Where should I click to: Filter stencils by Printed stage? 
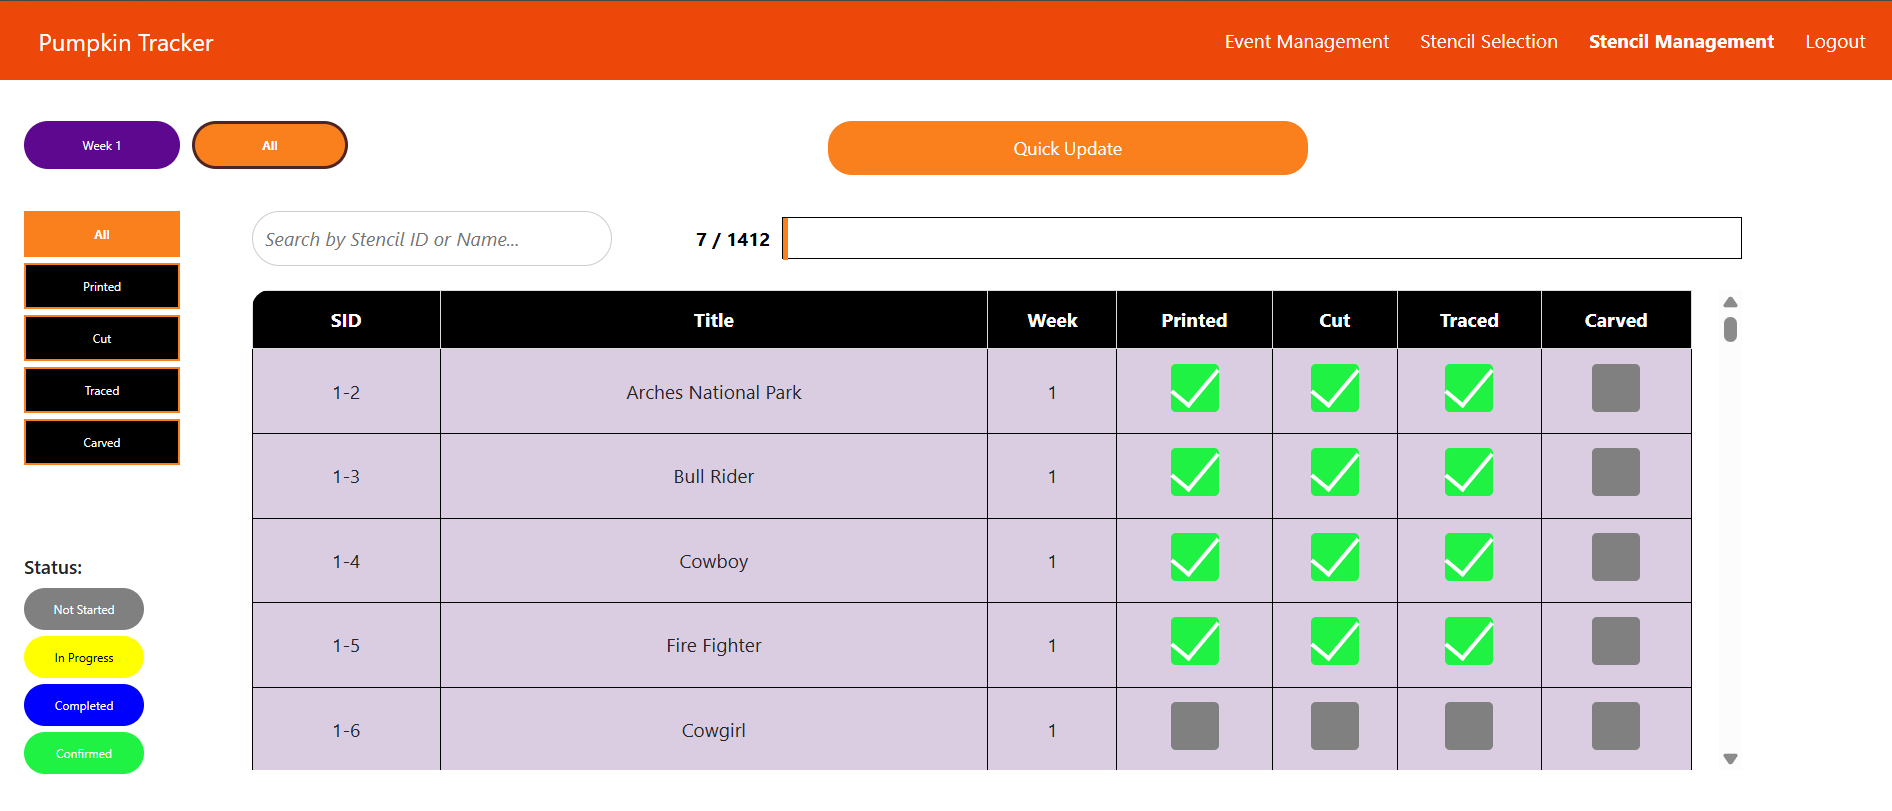(102, 287)
